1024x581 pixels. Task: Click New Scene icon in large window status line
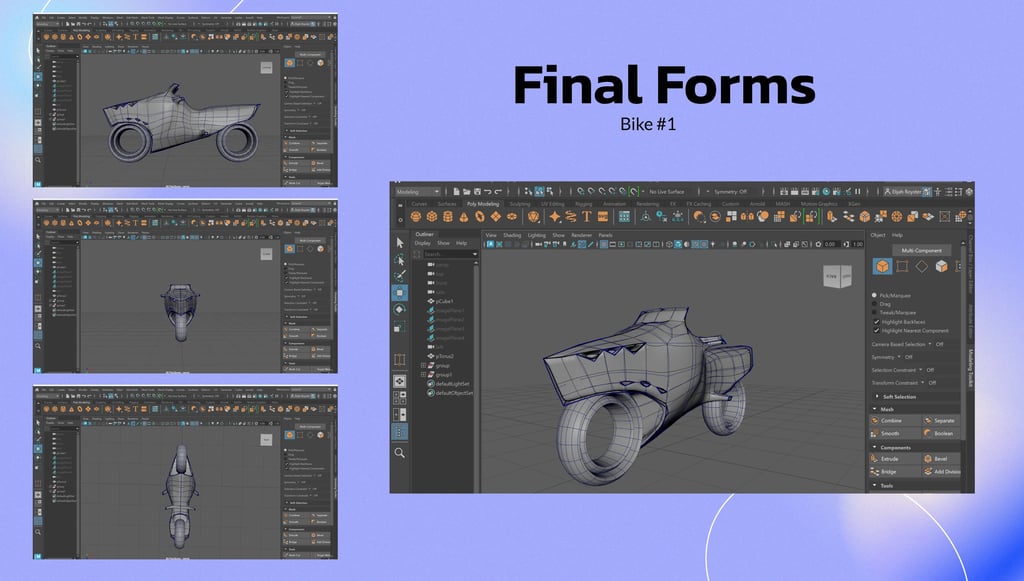456,191
